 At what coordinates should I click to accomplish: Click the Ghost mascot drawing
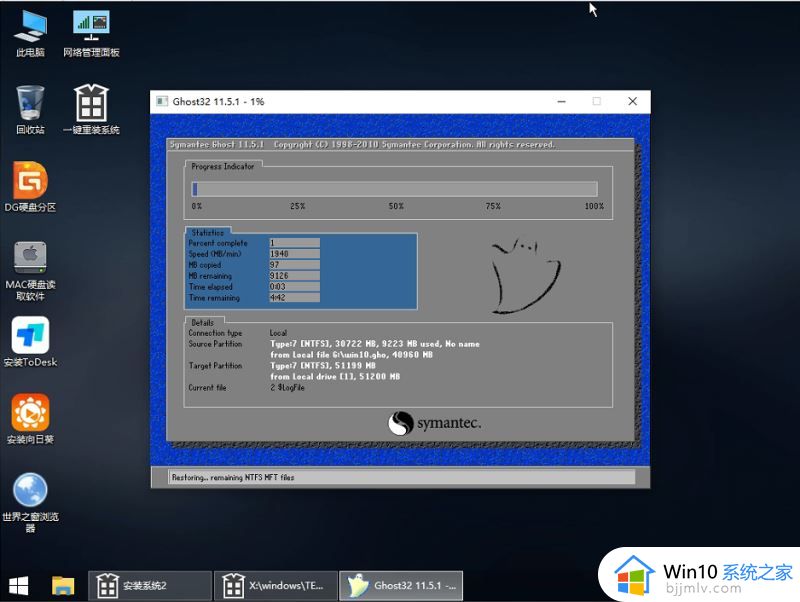coord(526,275)
